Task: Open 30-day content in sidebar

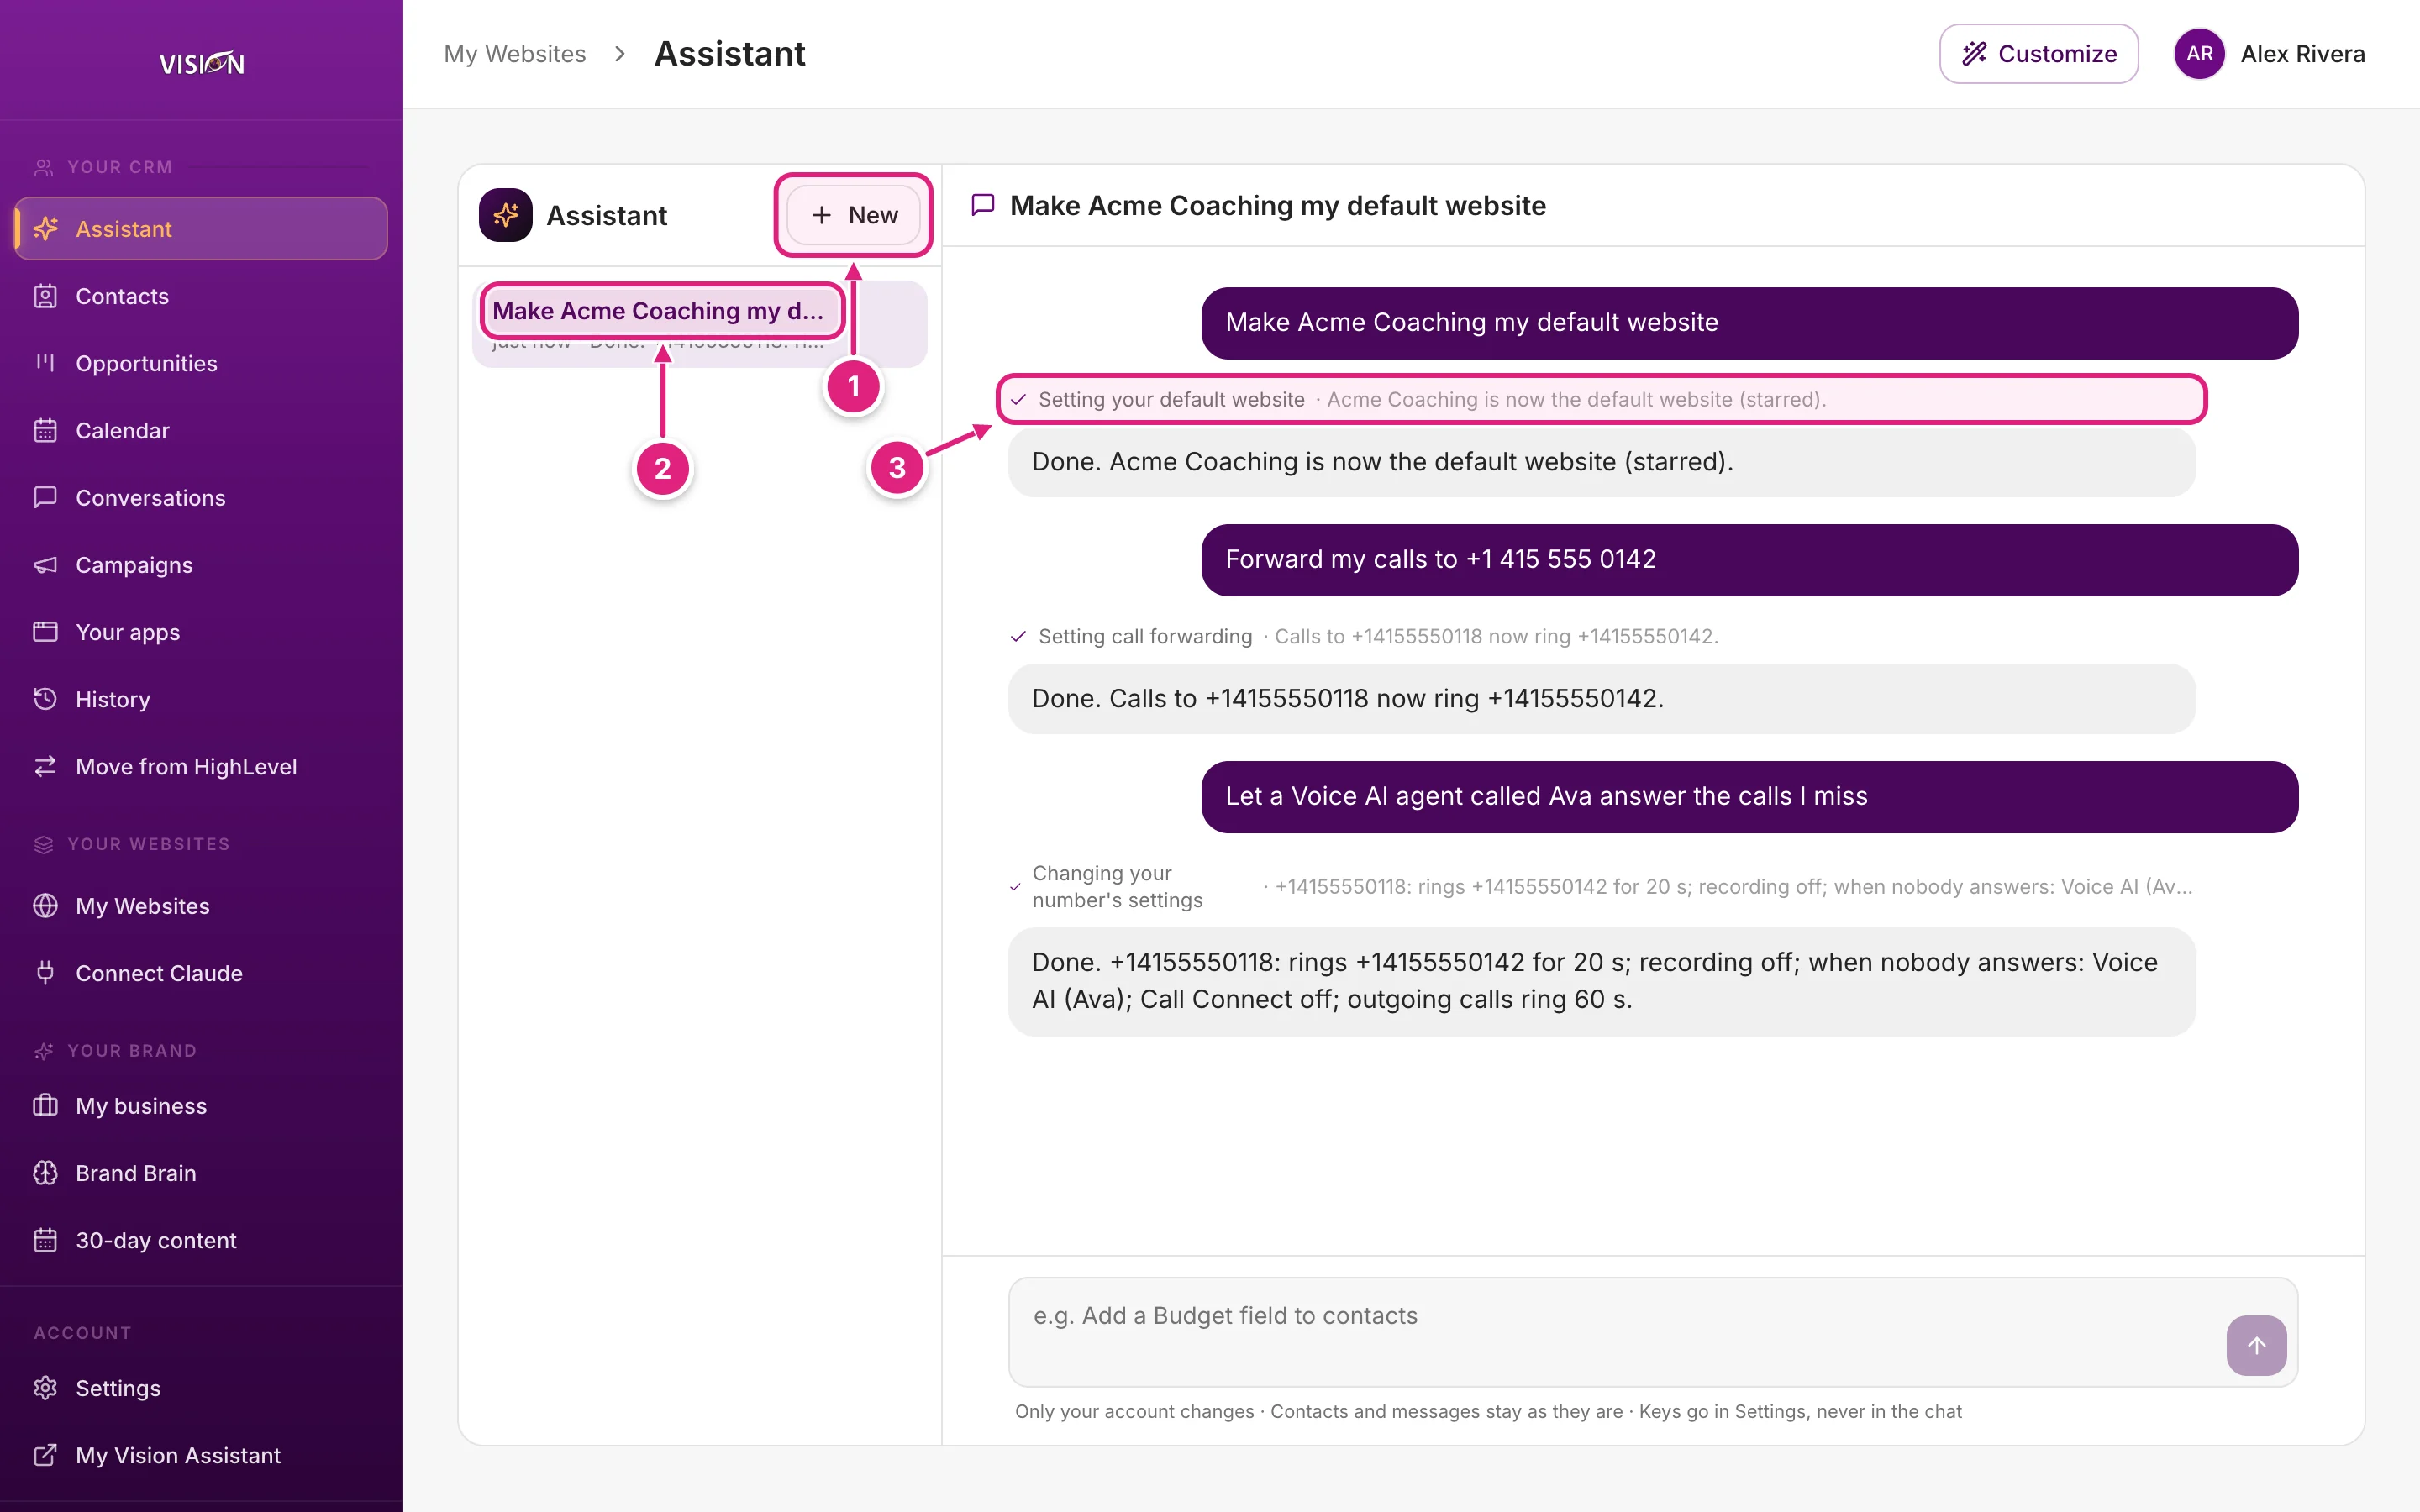Action: tap(201, 1240)
